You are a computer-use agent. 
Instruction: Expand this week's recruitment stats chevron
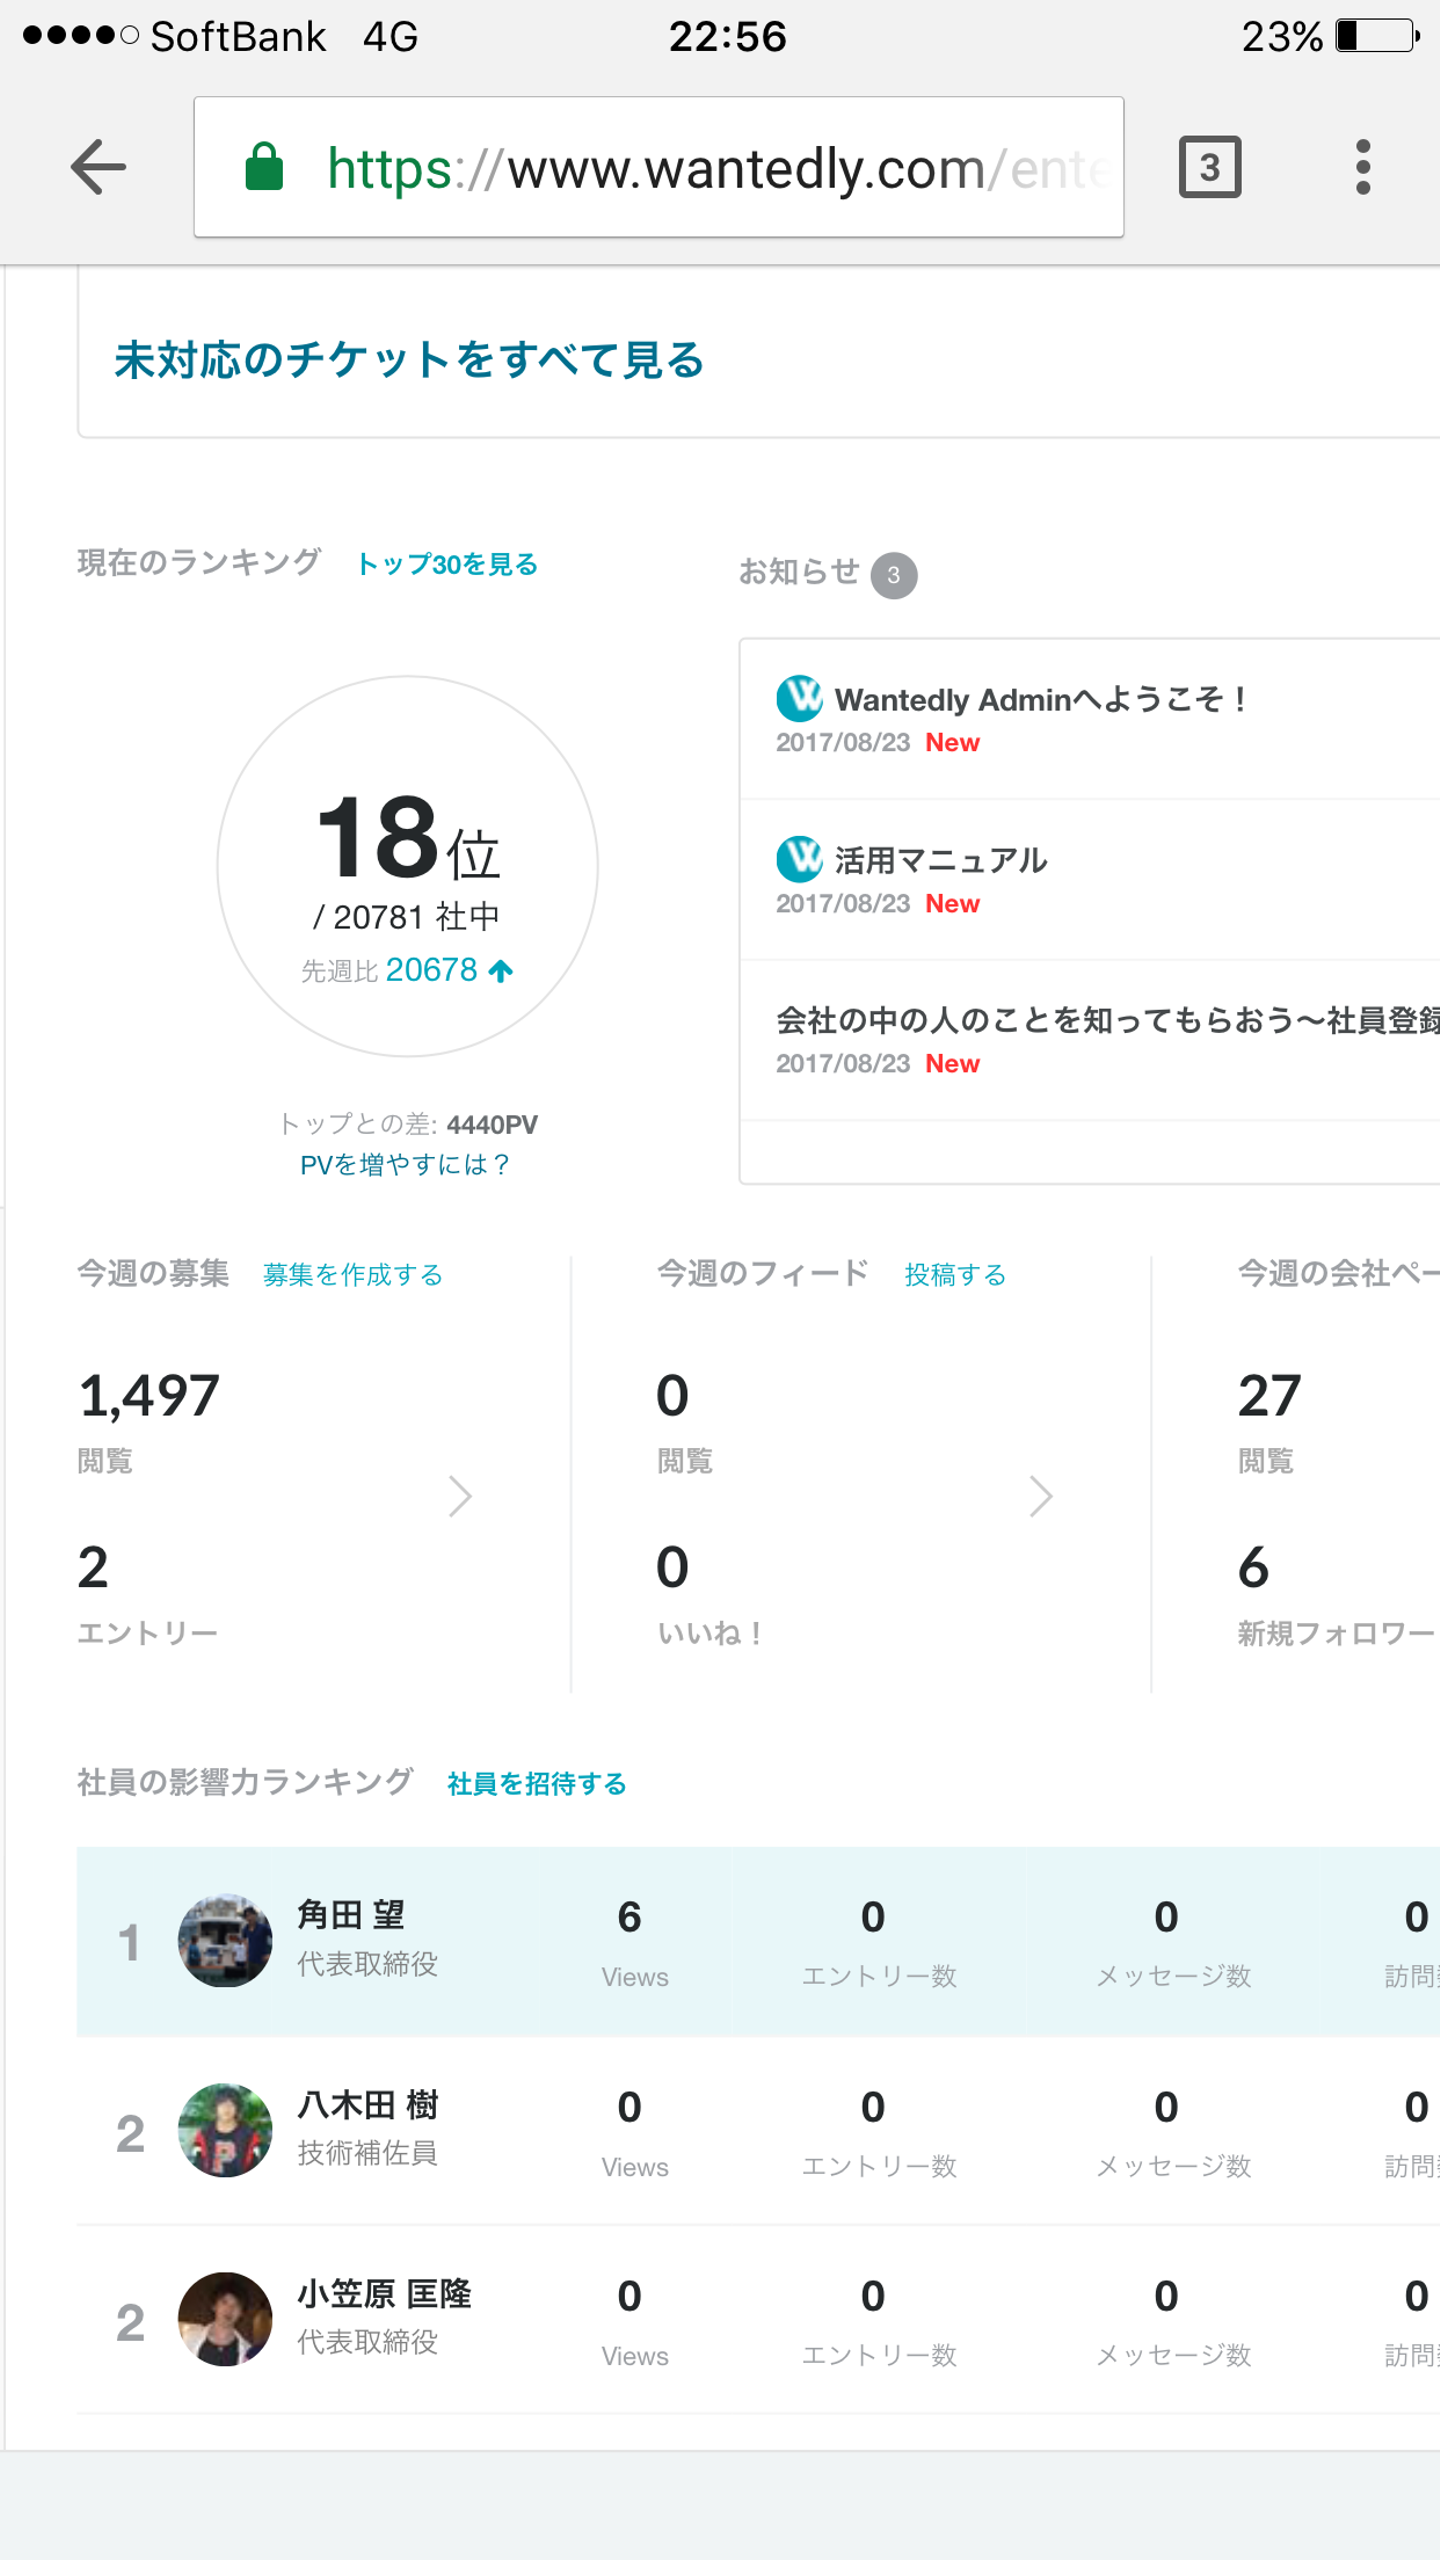tap(460, 1496)
